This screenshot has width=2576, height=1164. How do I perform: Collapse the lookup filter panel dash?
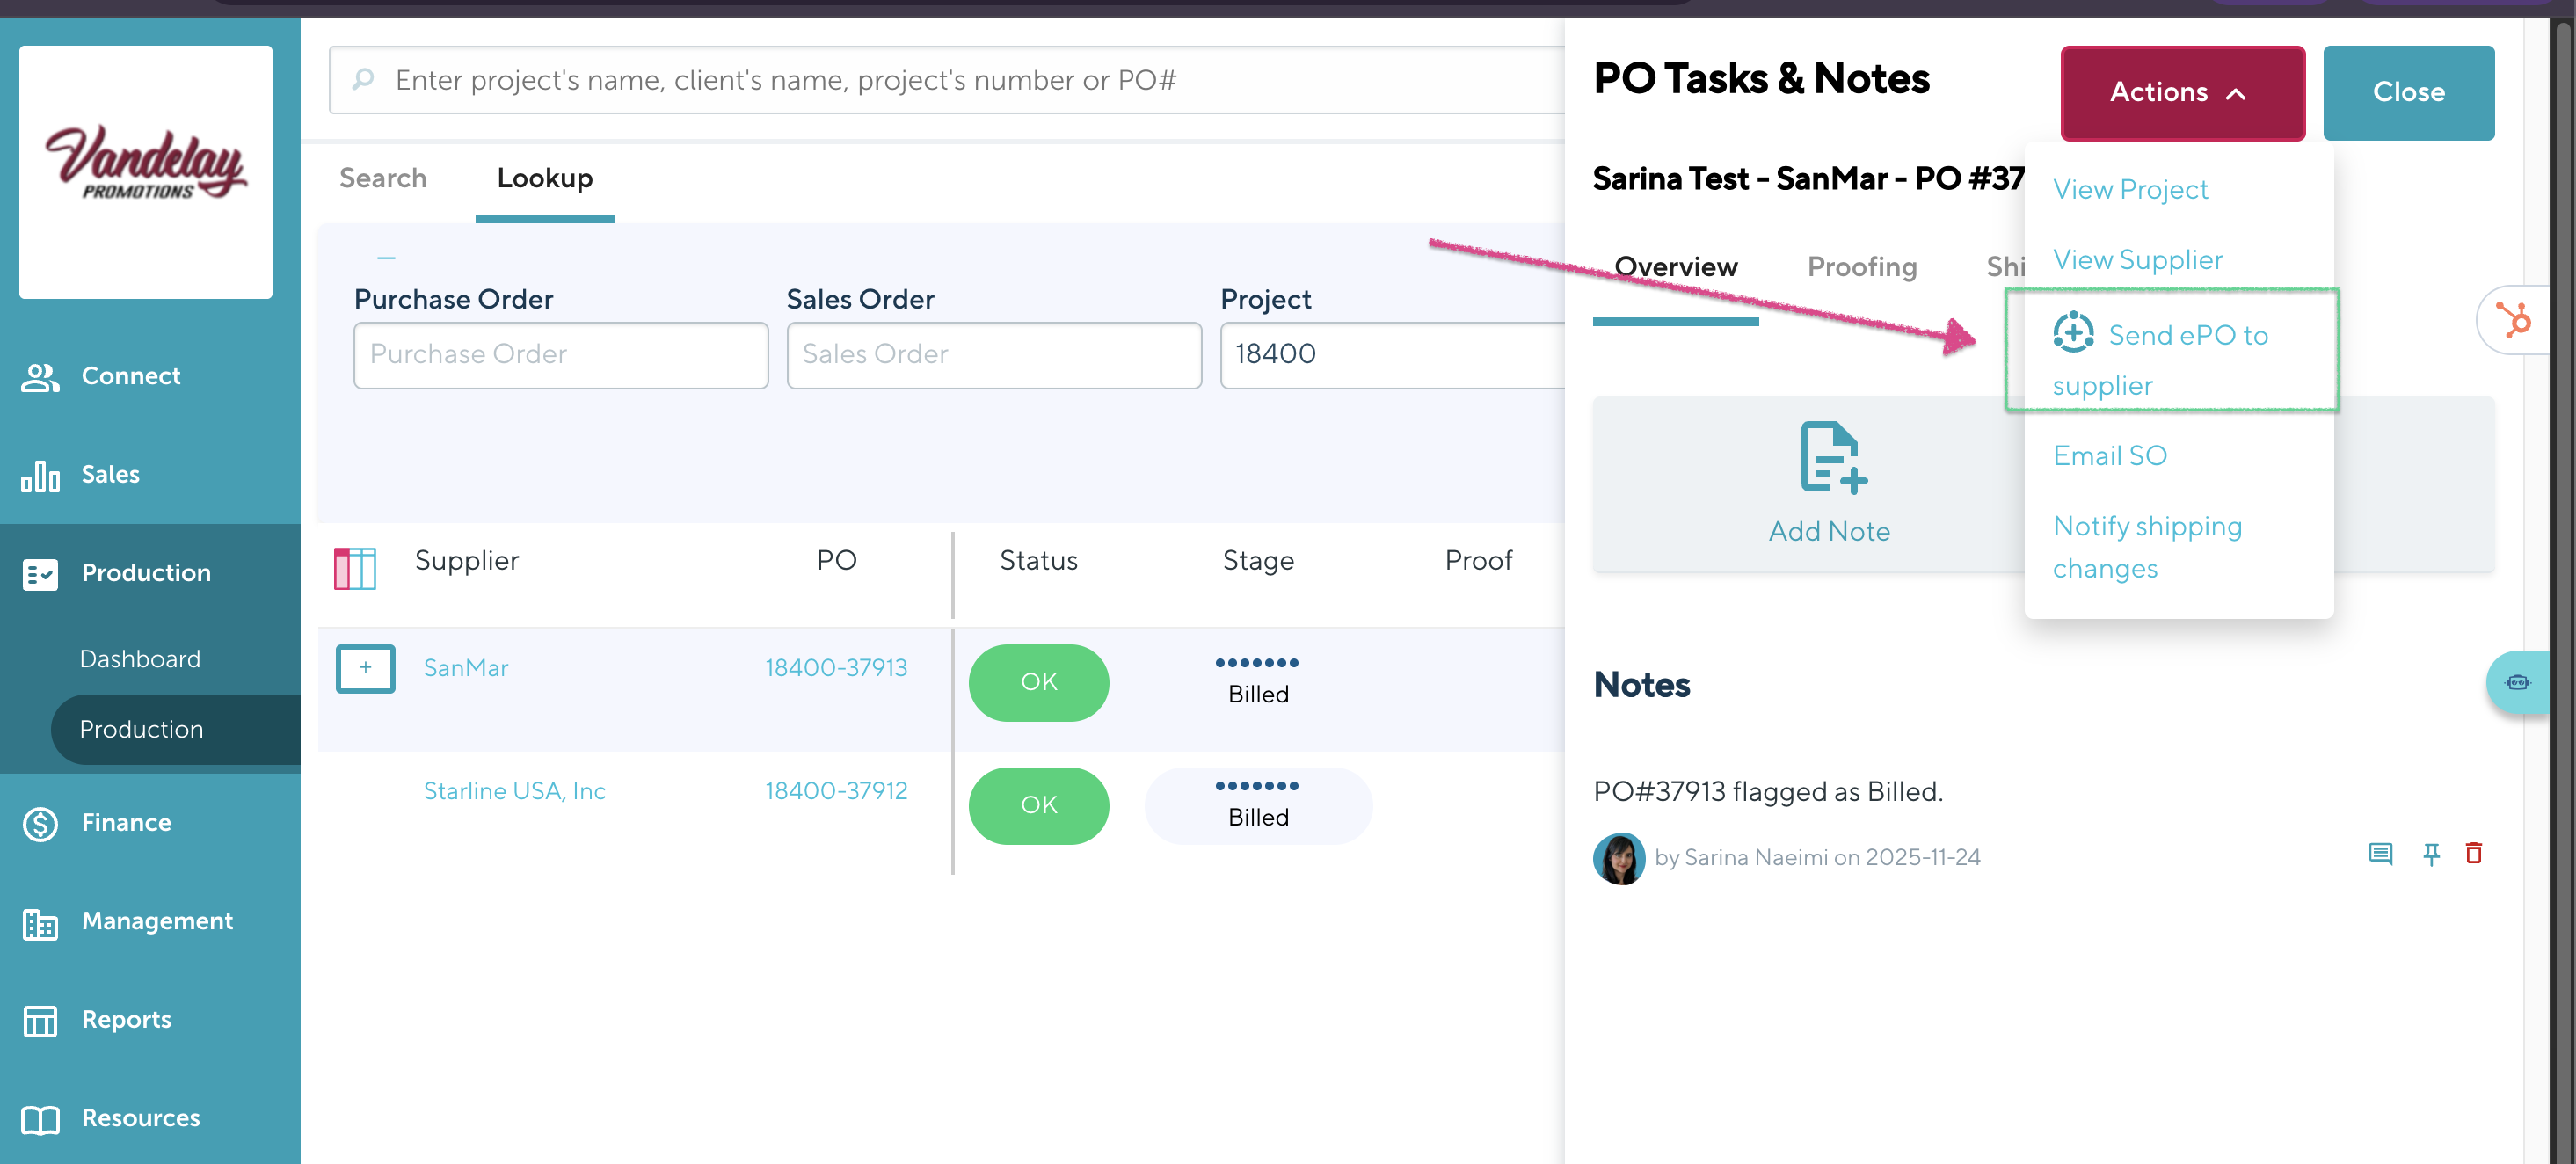pyautogui.click(x=386, y=258)
